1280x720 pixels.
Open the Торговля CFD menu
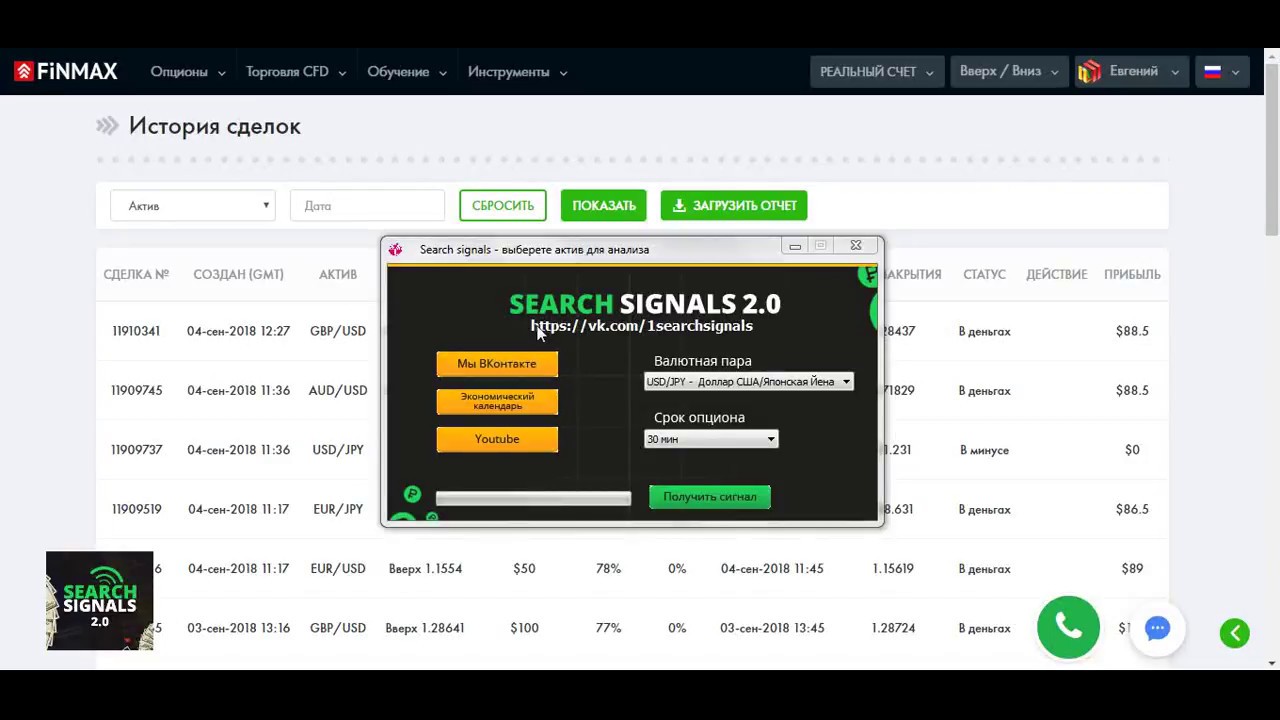tap(296, 72)
